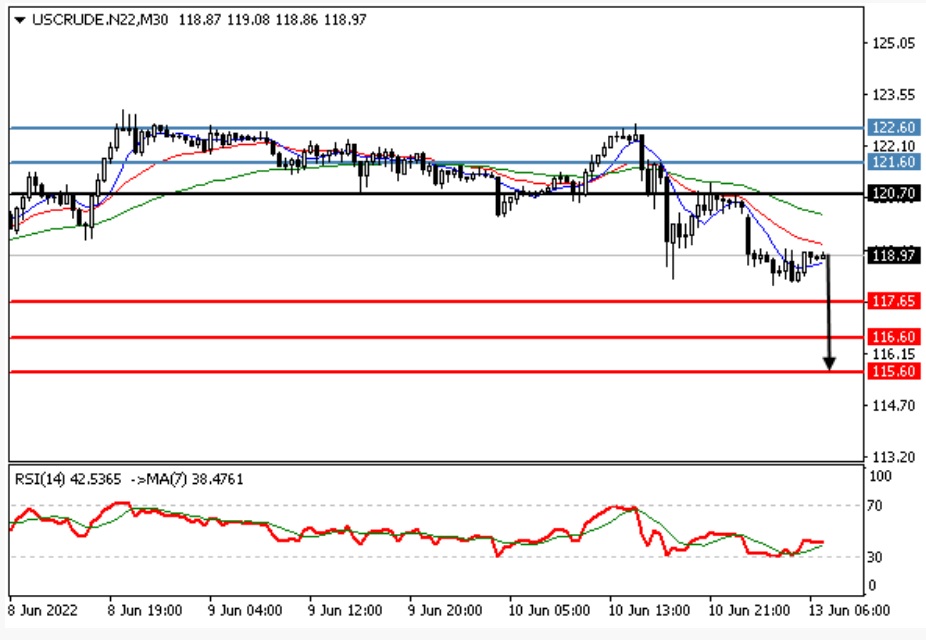Screen dimensions: 926x640
Task: Select the 116.60 red support price label
Action: coord(893,337)
